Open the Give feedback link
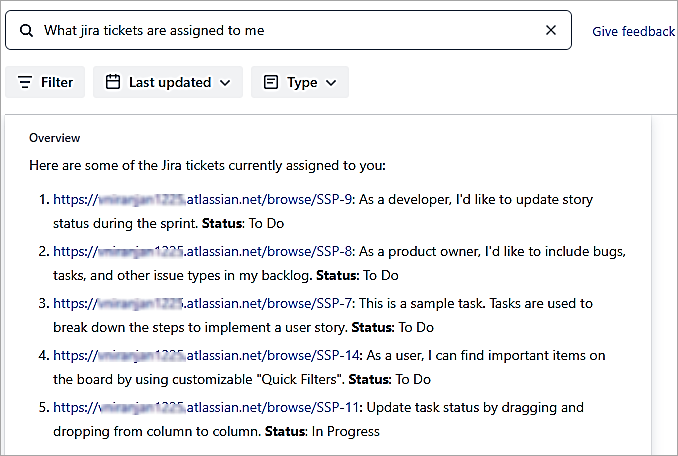Image resolution: width=678 pixels, height=456 pixels. point(633,31)
